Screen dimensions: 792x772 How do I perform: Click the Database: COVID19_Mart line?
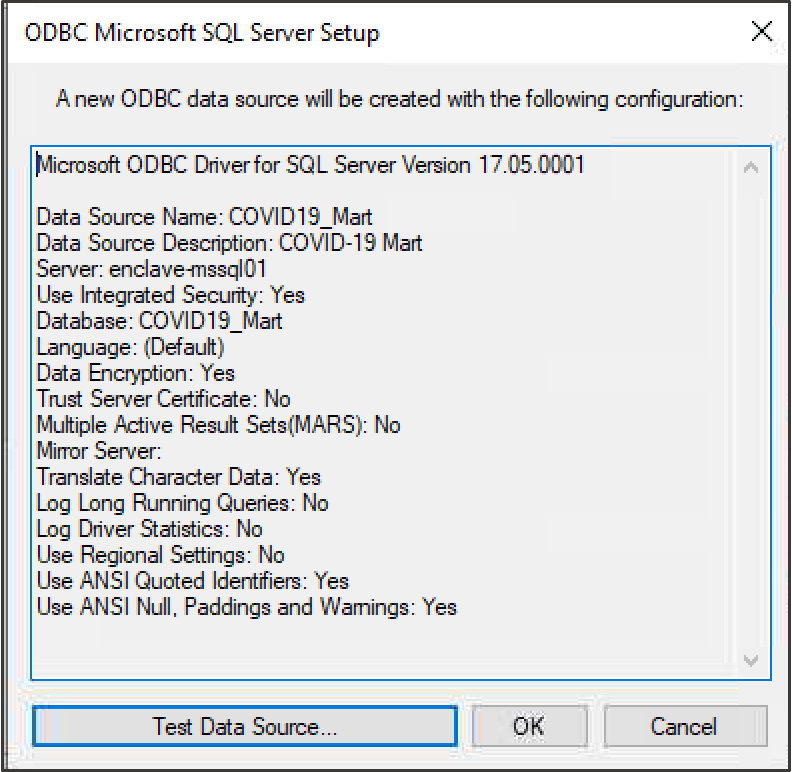tap(159, 321)
